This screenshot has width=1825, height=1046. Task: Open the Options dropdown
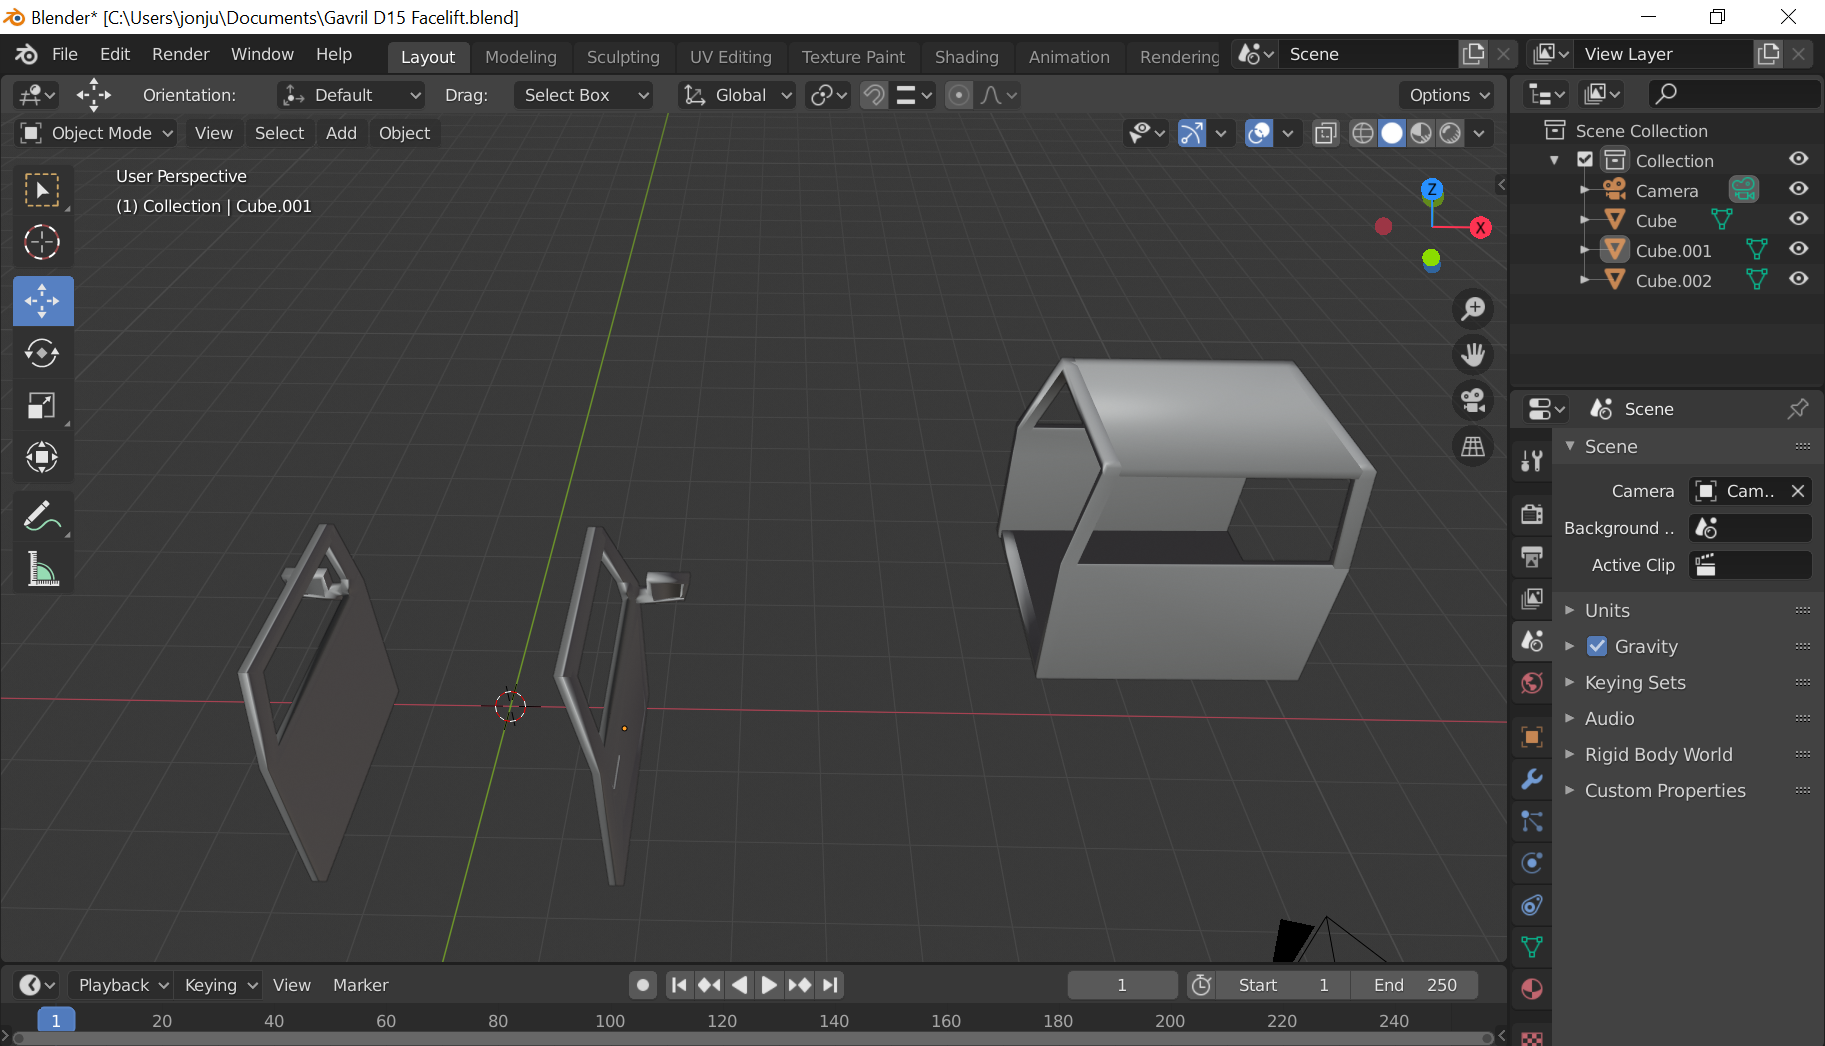(x=1447, y=95)
